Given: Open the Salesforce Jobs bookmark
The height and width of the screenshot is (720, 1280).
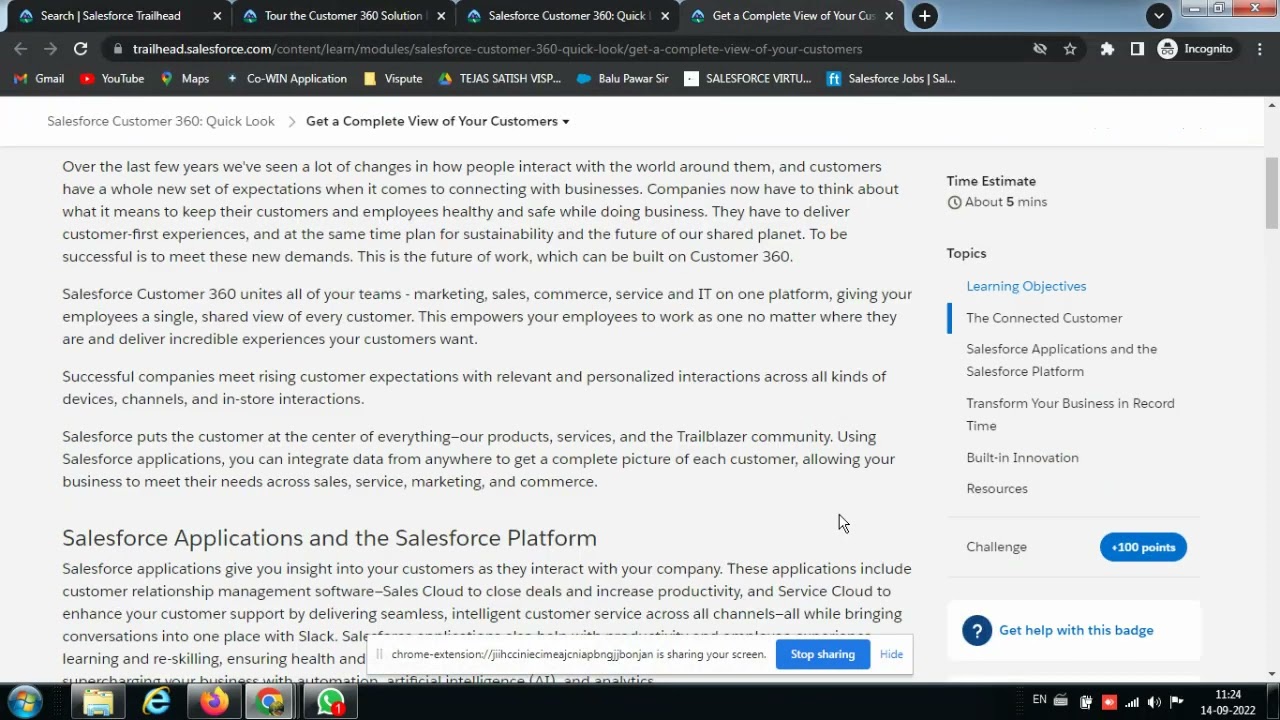Looking at the screenshot, I should [891, 79].
